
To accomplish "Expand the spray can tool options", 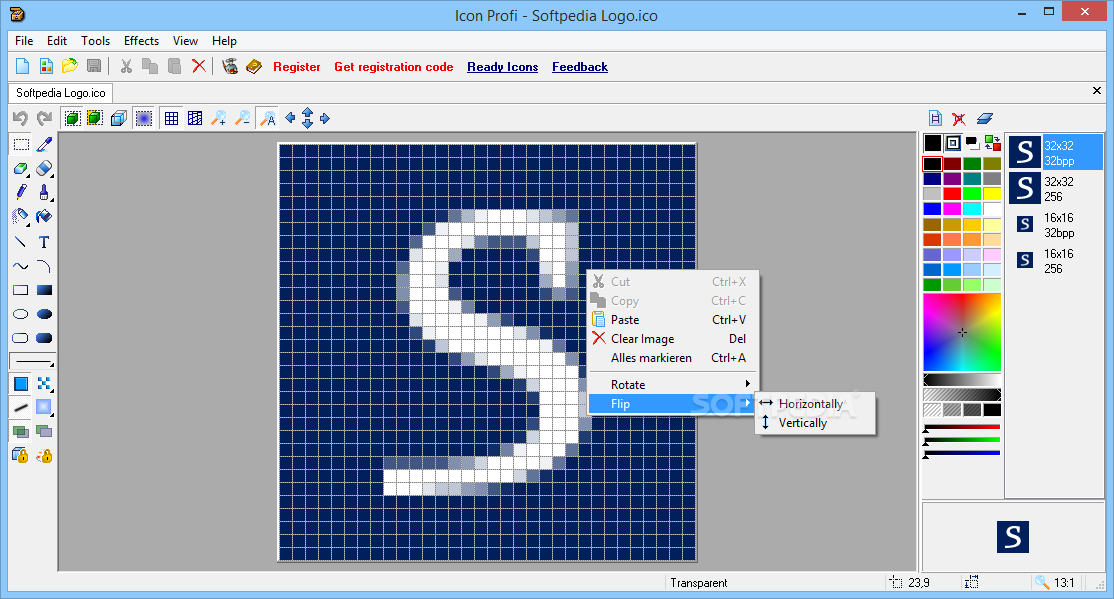I will point(28,223).
